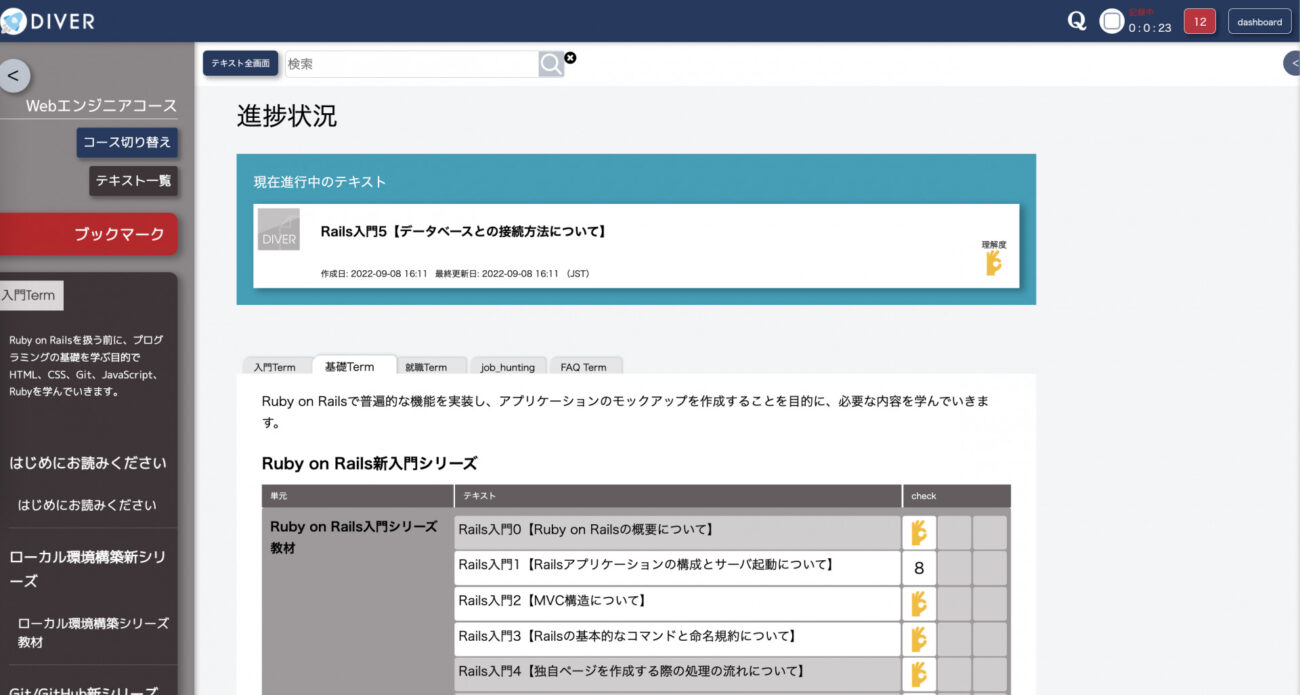The height and width of the screenshot is (695, 1300).
Task: Click the テキスト column header
Action: (678, 496)
